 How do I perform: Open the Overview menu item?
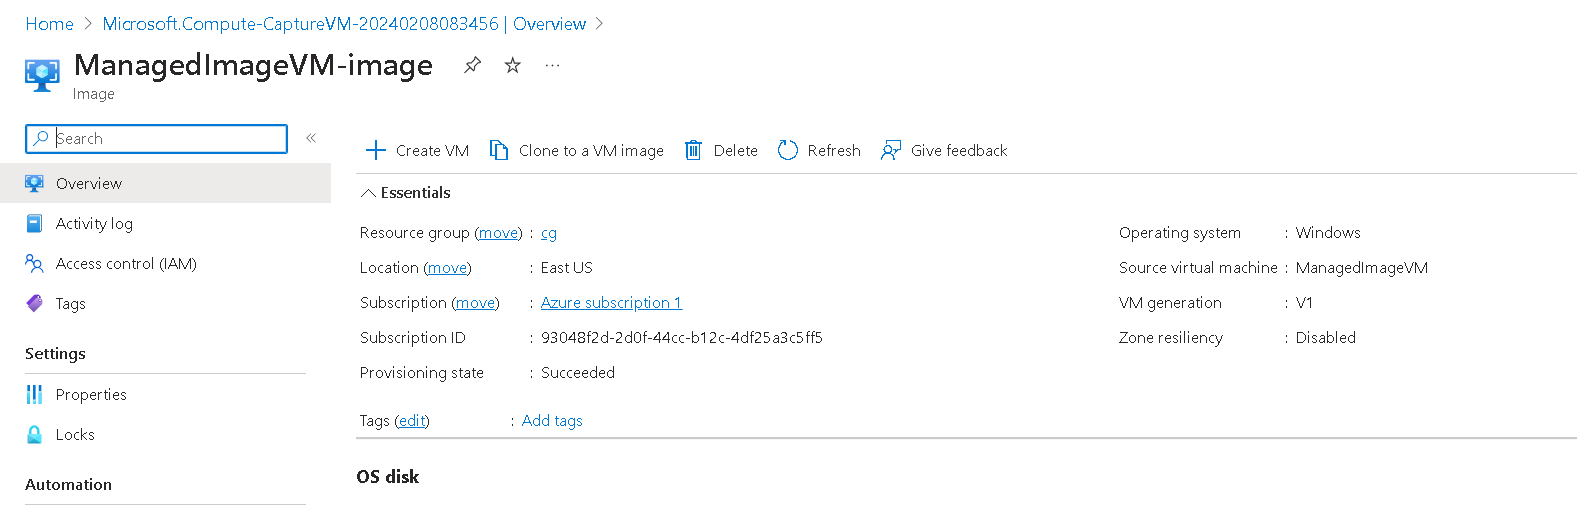[165, 183]
